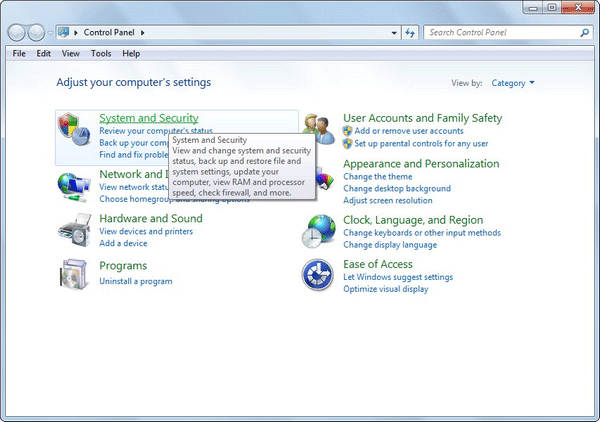Open Review your computer's status
This screenshot has height=422, width=600.
(x=156, y=131)
